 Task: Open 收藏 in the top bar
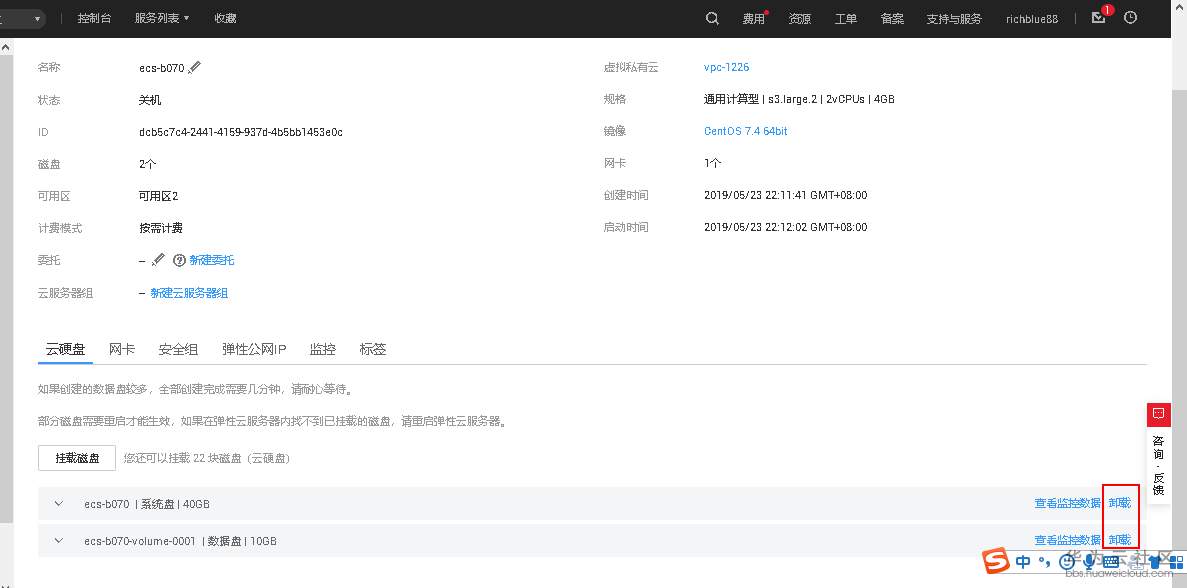tap(226, 18)
